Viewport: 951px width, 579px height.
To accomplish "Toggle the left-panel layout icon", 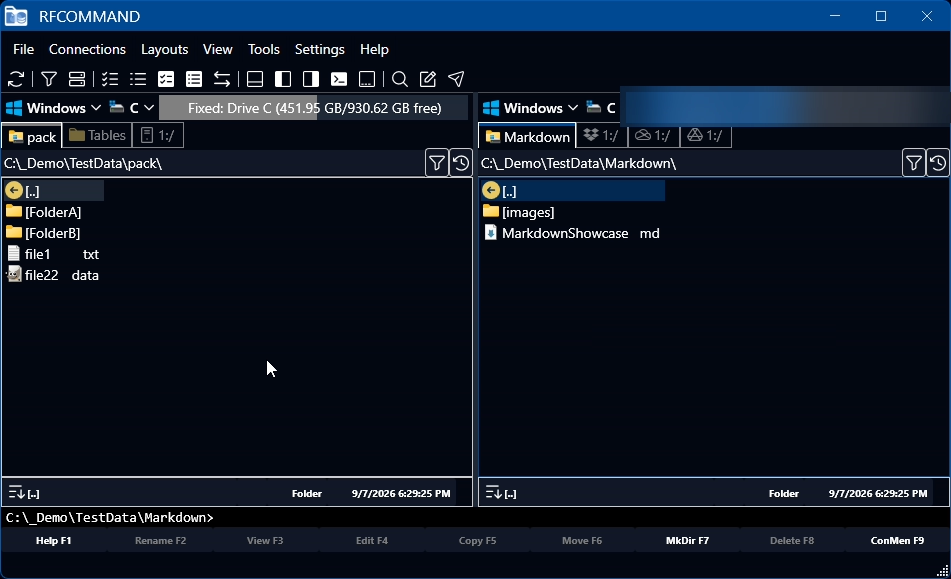I will [x=283, y=79].
